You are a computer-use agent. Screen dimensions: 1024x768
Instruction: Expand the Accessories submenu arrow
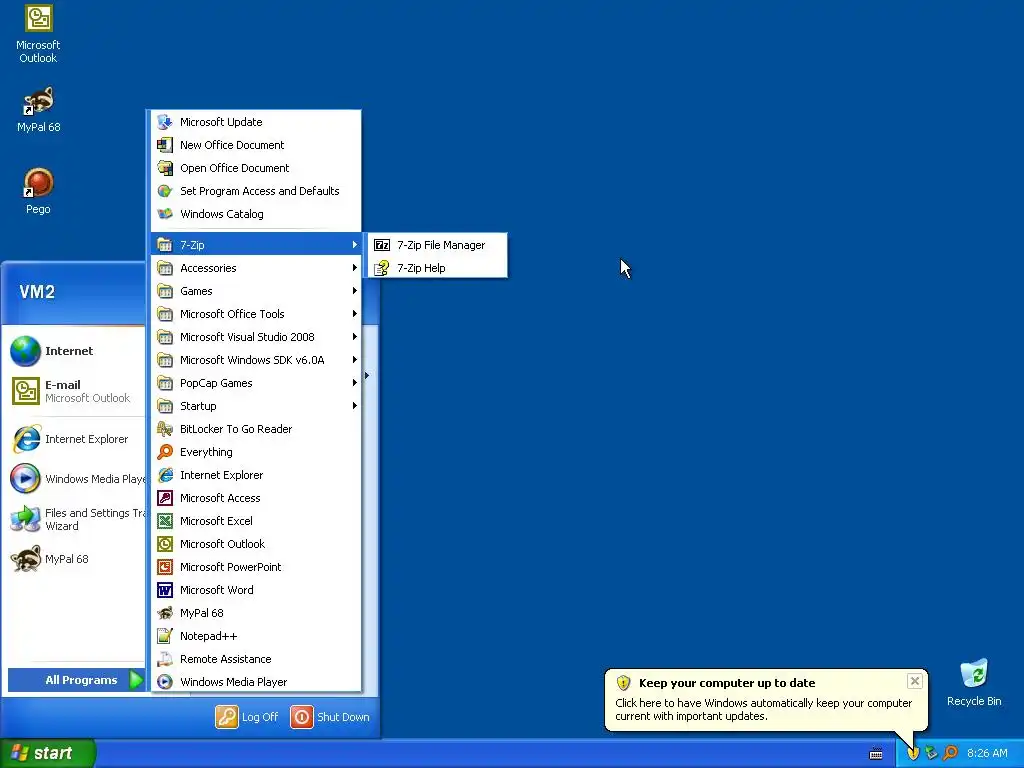pos(355,268)
